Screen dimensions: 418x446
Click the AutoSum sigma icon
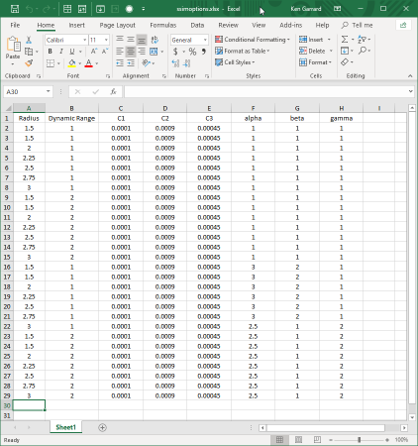click(345, 40)
